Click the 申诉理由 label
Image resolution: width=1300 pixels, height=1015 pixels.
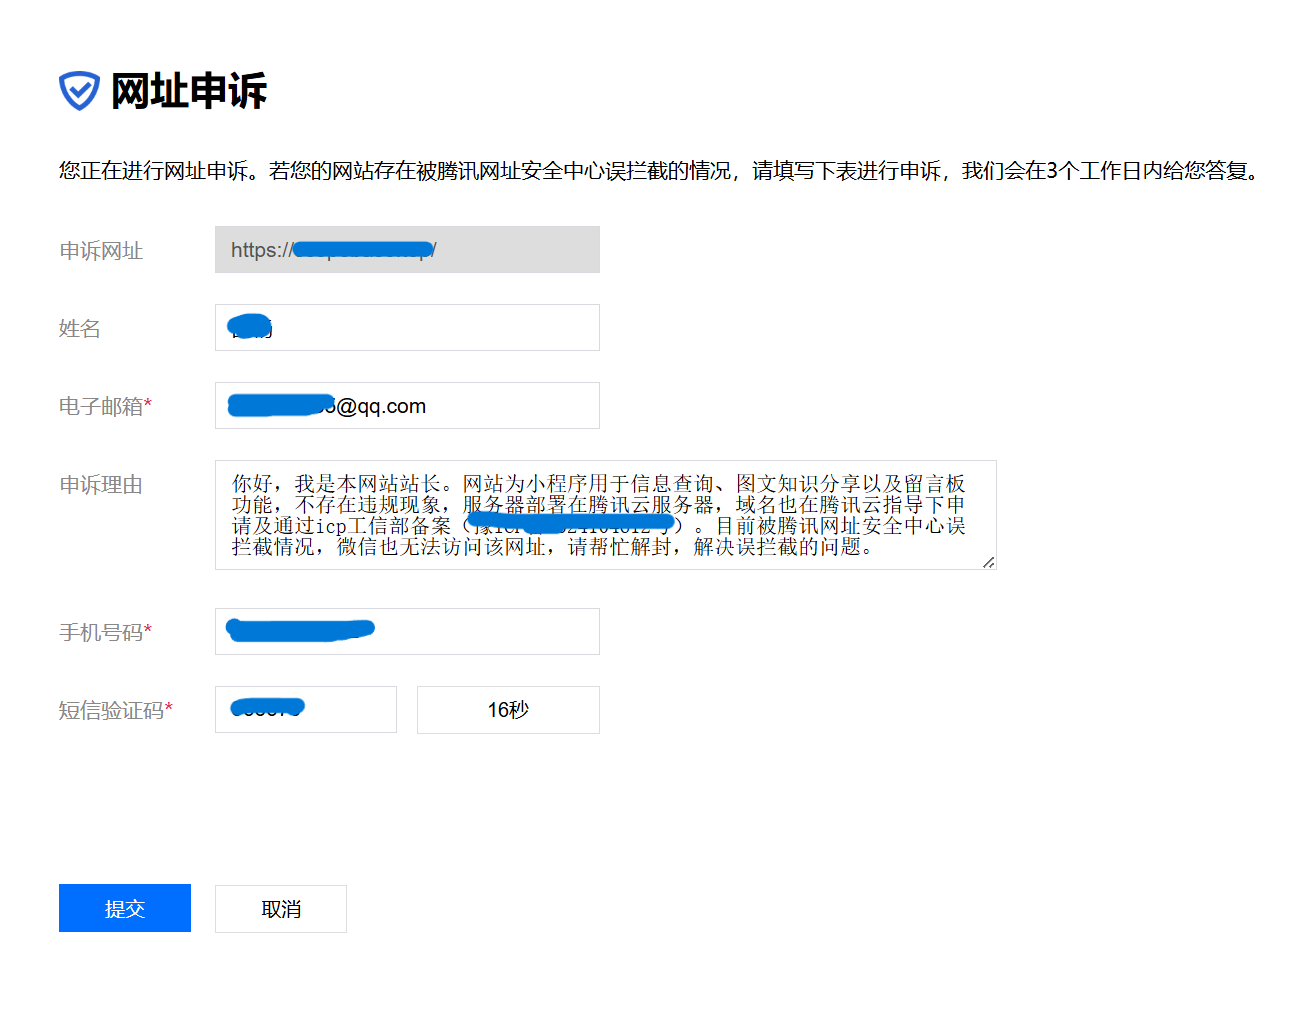point(101,485)
